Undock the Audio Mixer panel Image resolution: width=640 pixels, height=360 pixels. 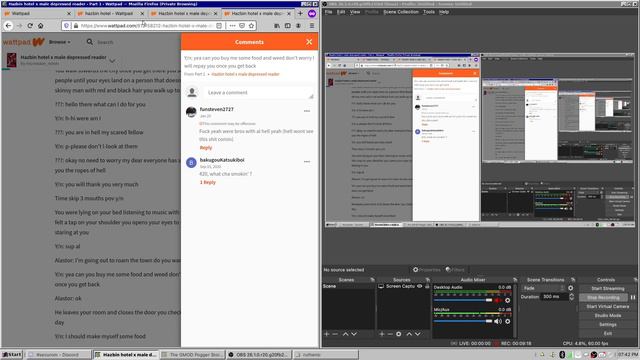click(x=515, y=280)
